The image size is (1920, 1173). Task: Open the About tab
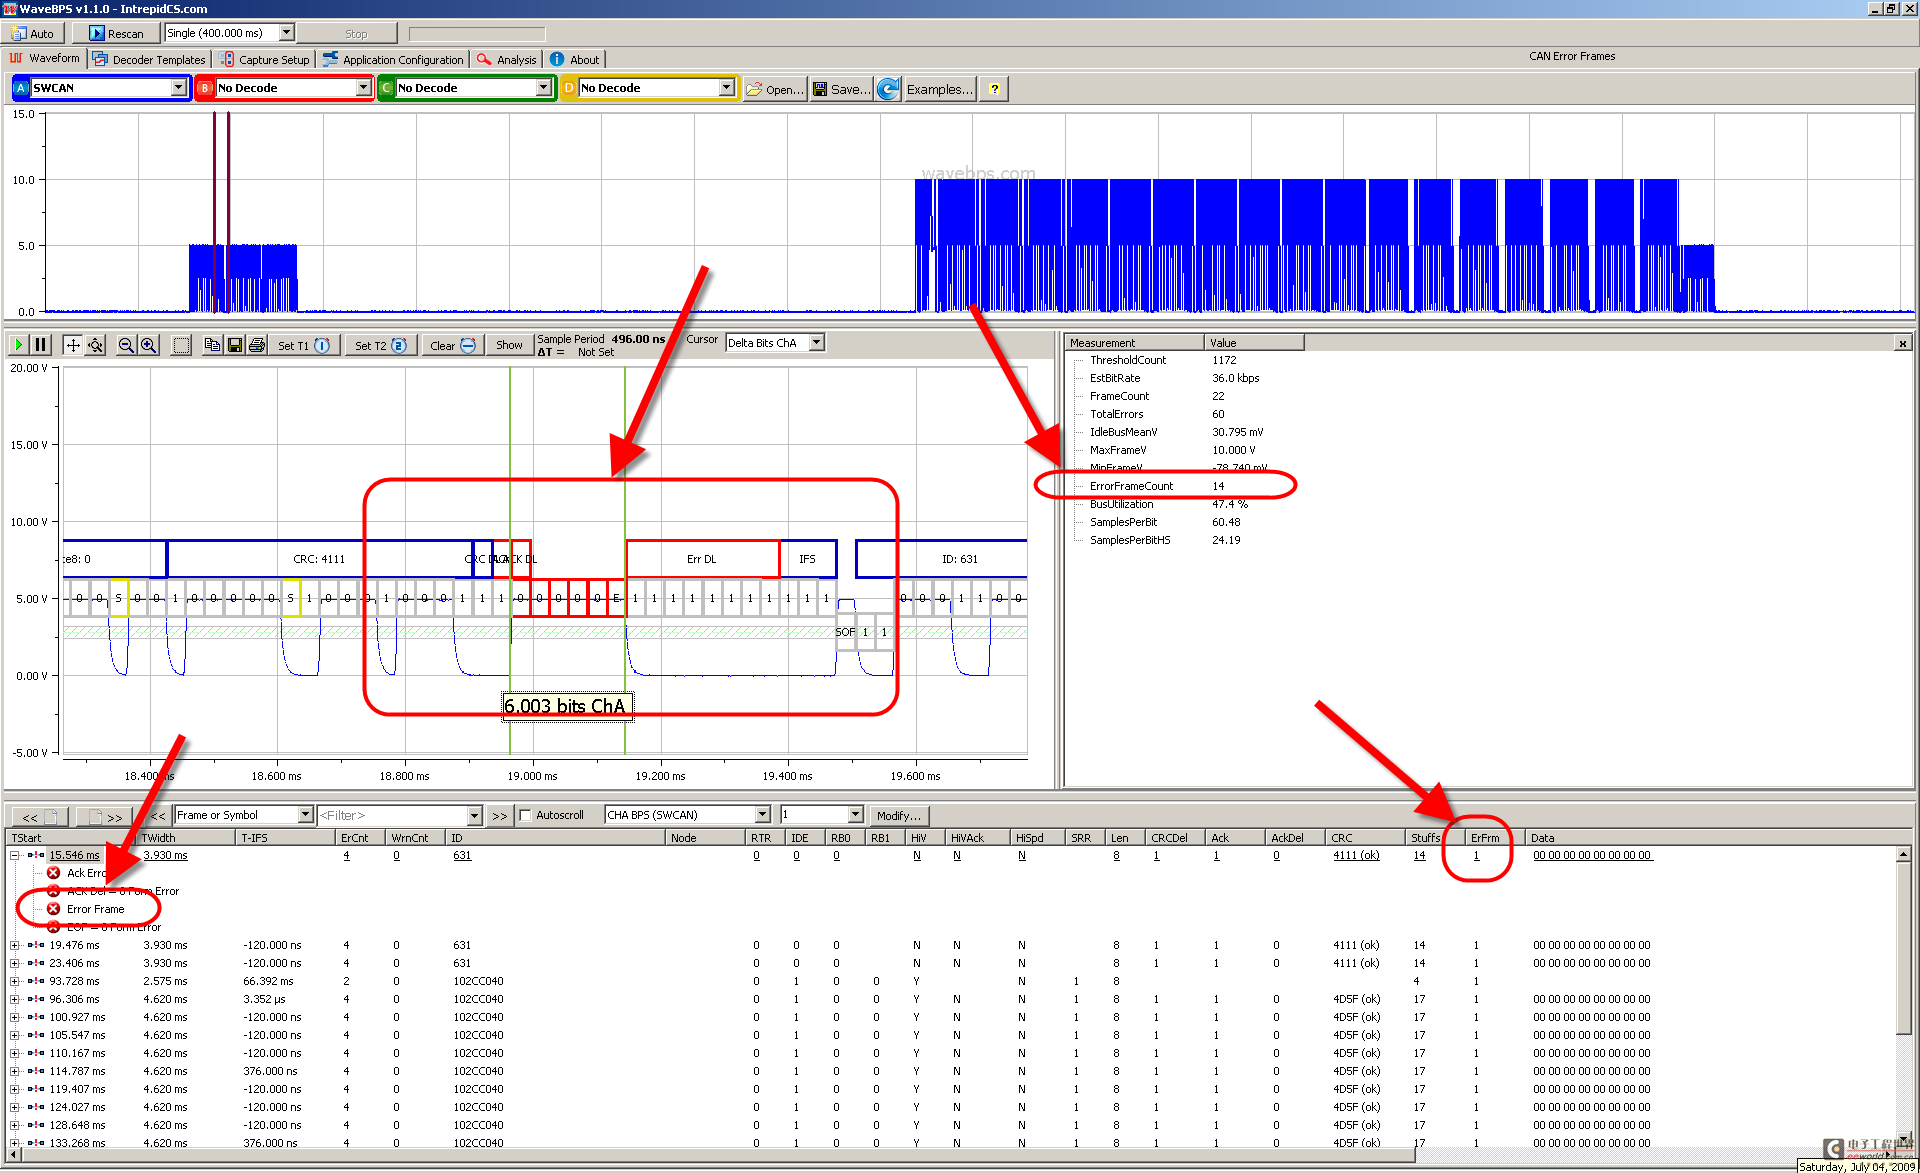(x=575, y=60)
